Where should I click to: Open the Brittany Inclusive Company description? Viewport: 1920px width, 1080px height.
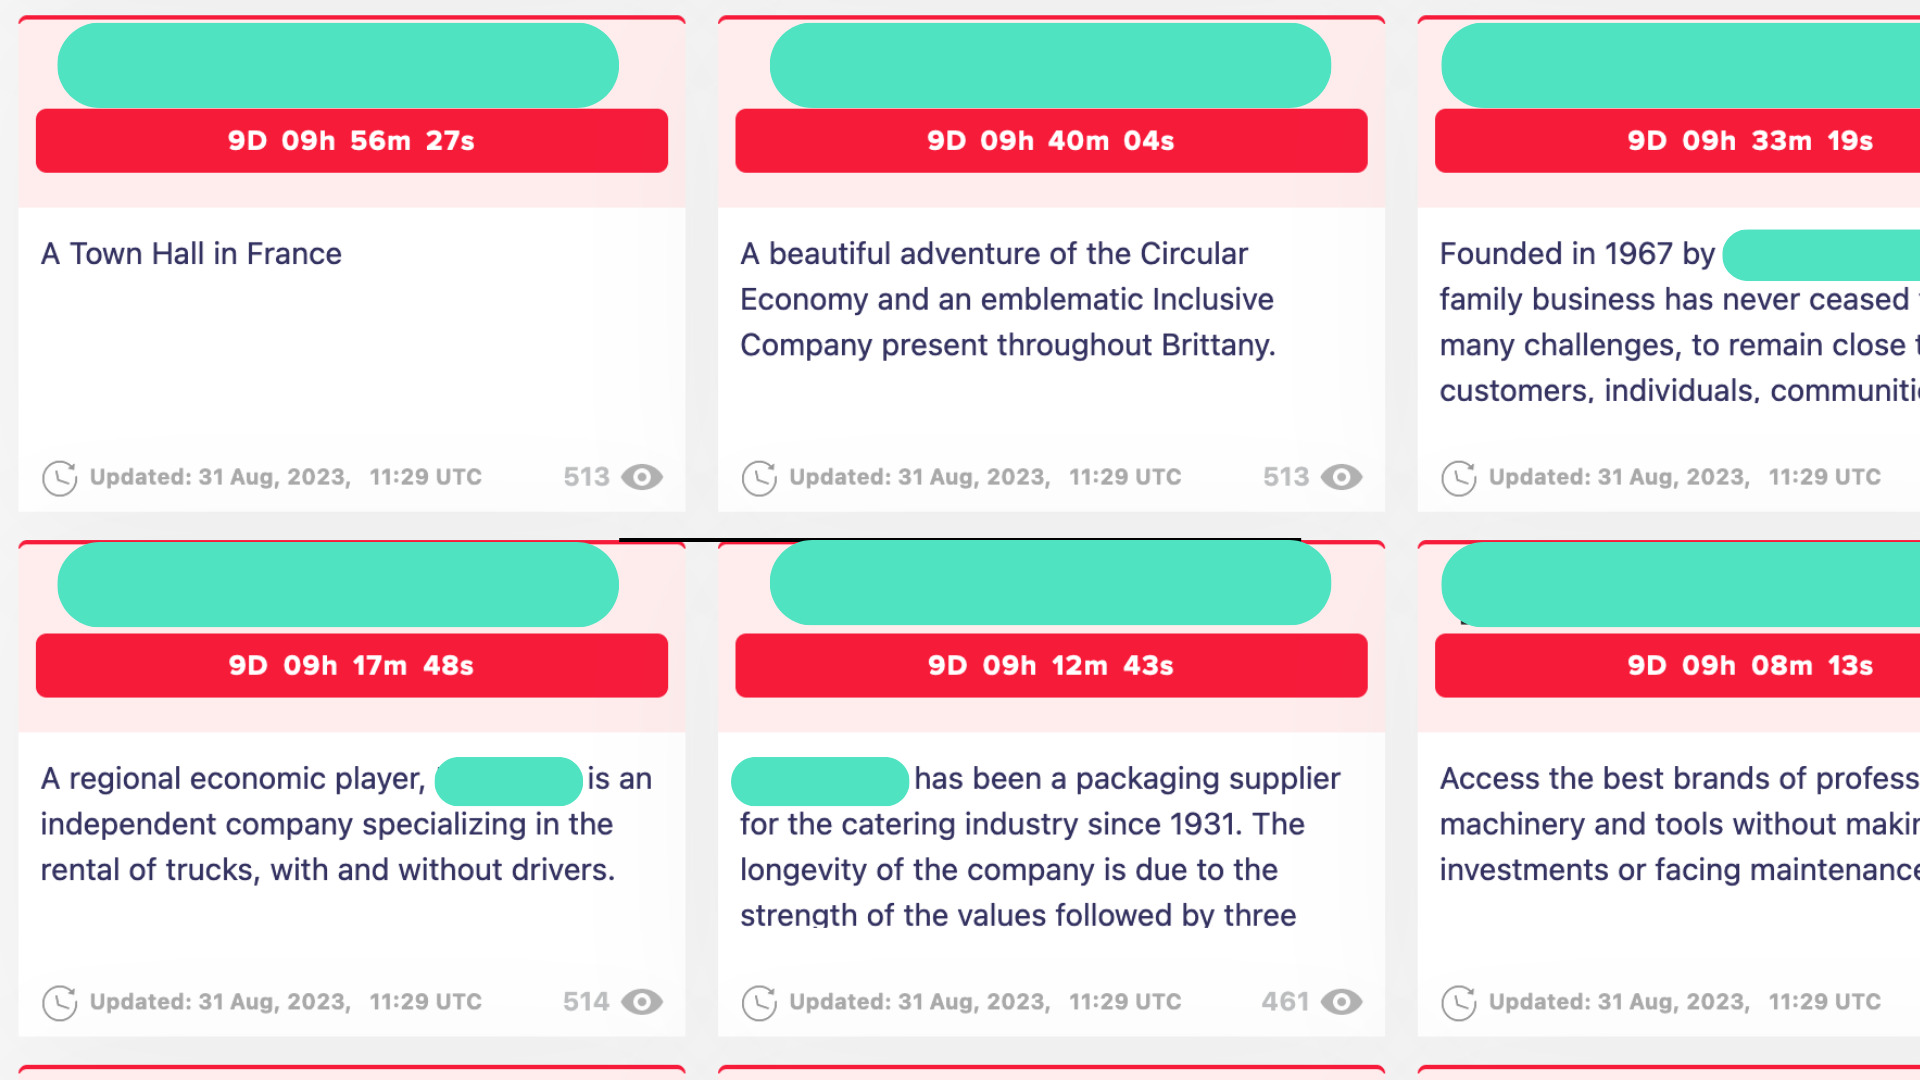pos(1008,299)
